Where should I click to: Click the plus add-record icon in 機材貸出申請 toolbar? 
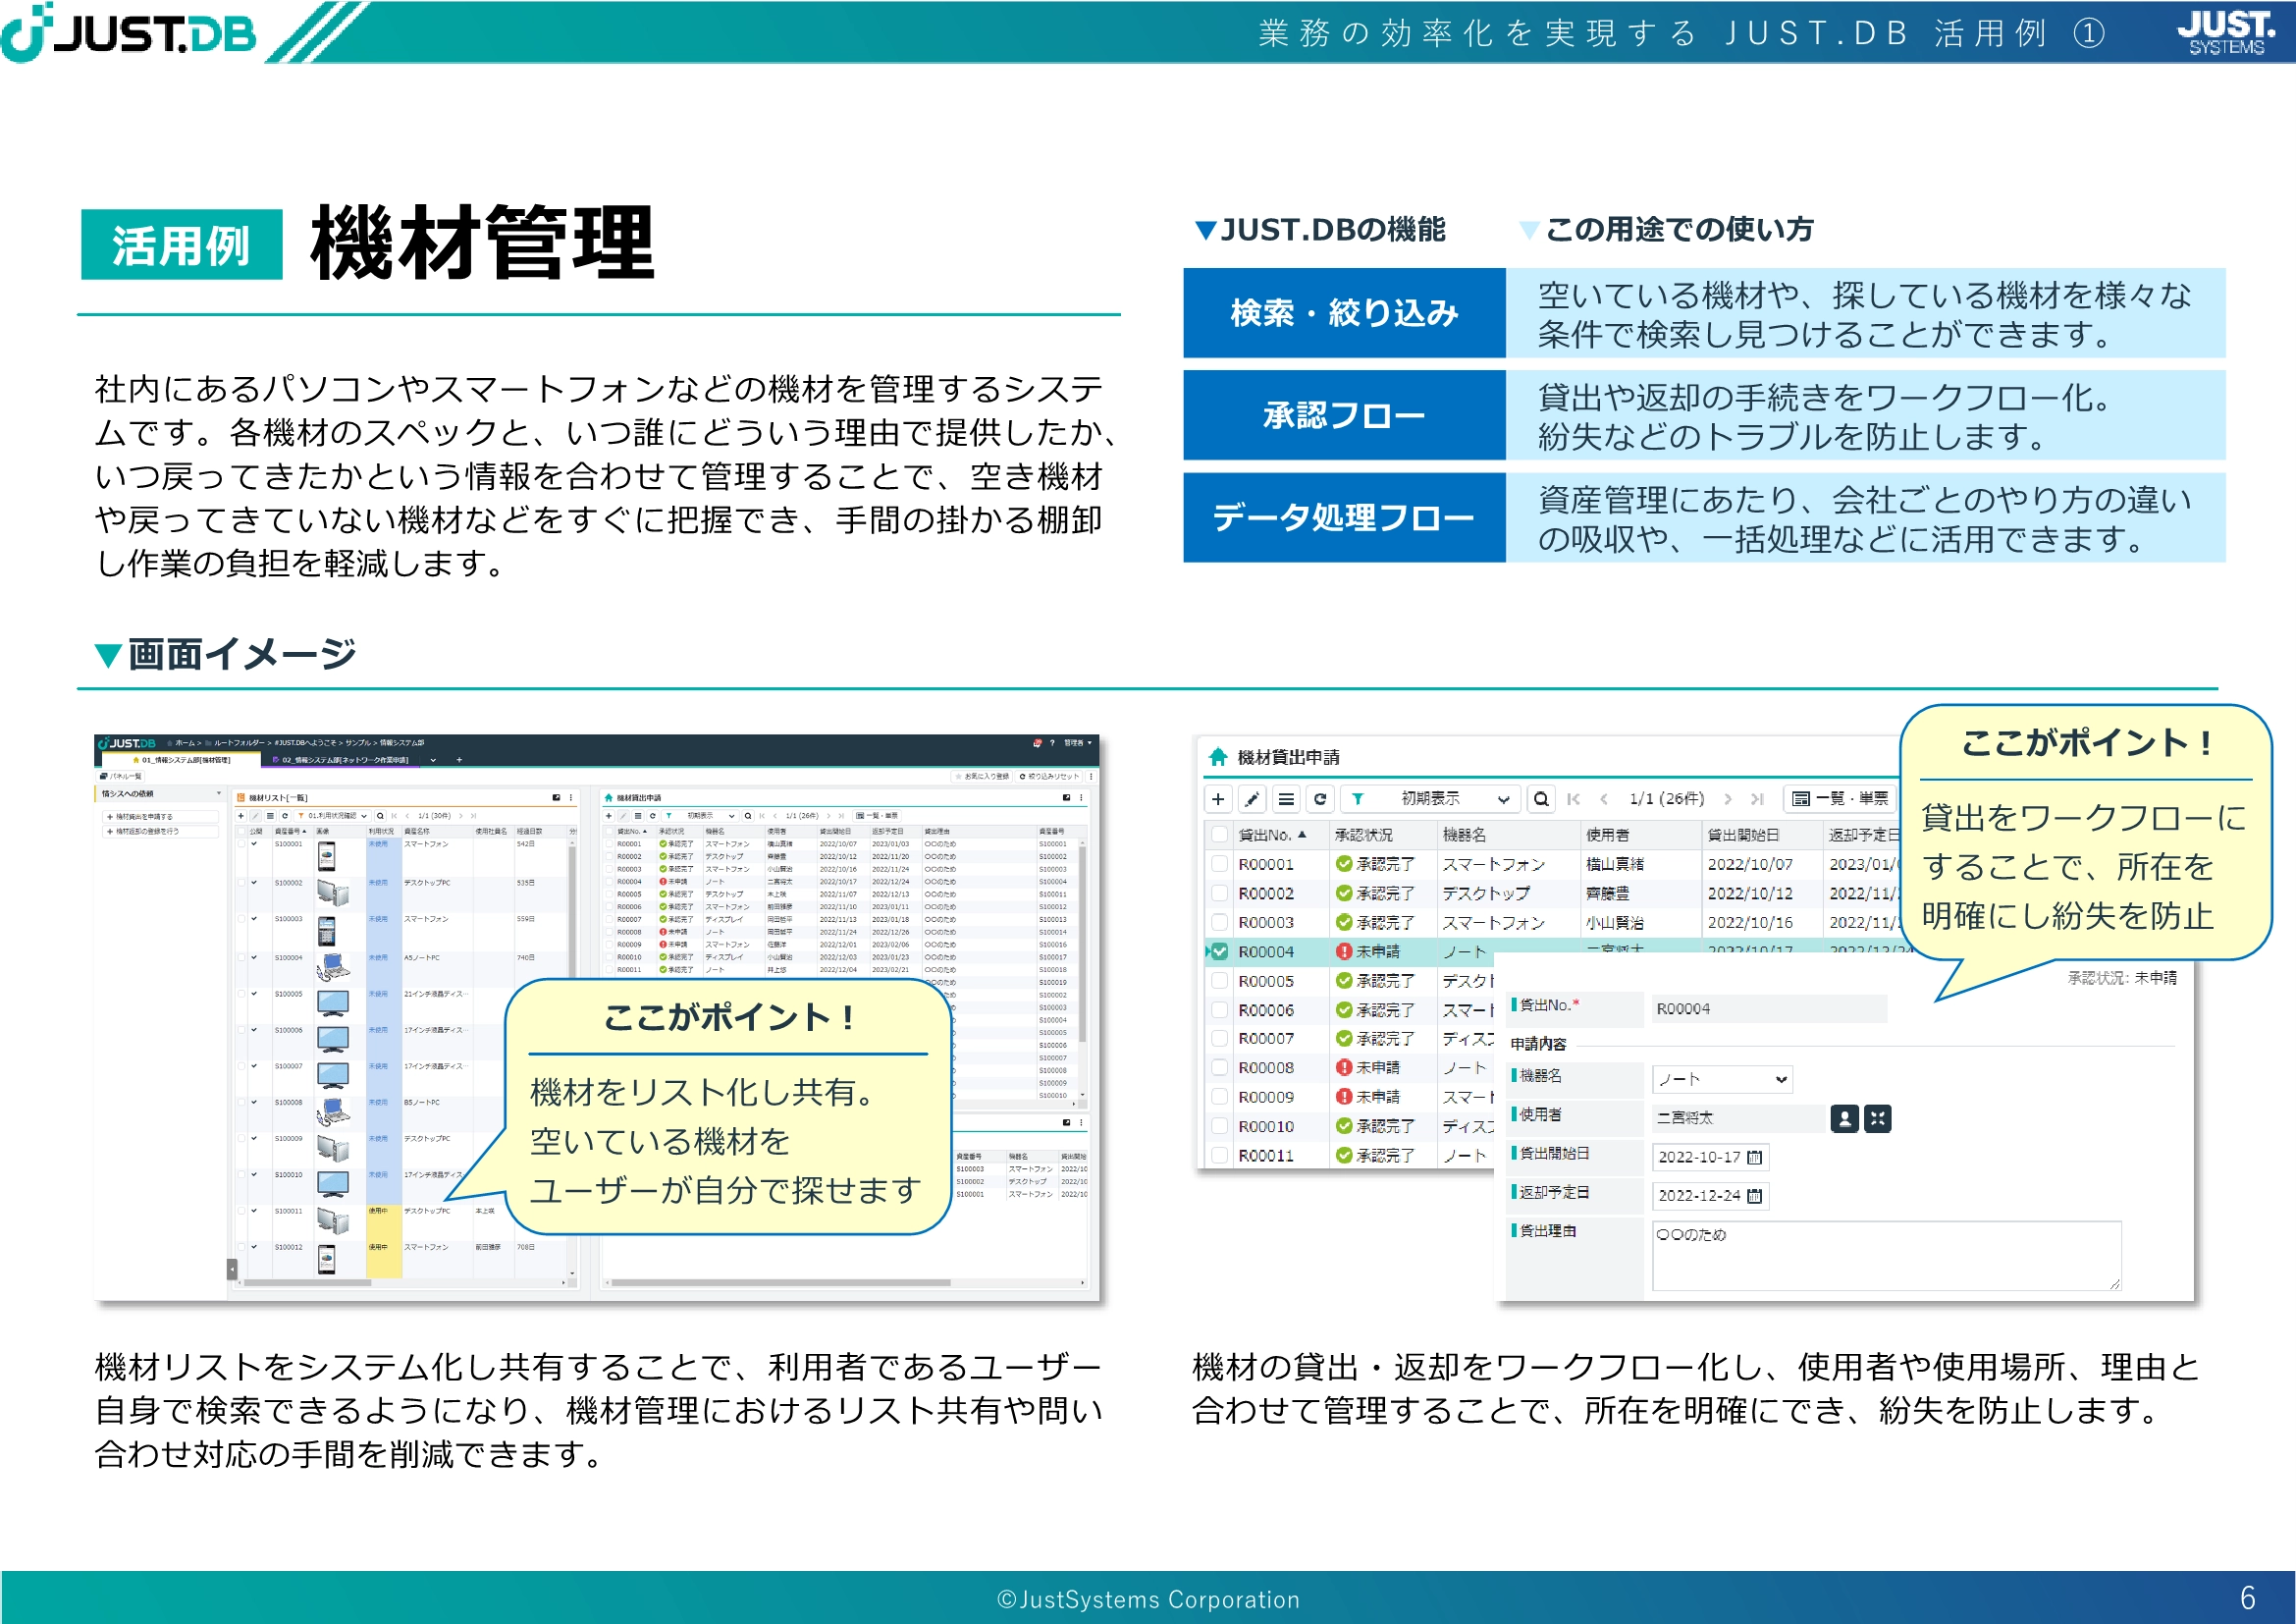(1218, 799)
